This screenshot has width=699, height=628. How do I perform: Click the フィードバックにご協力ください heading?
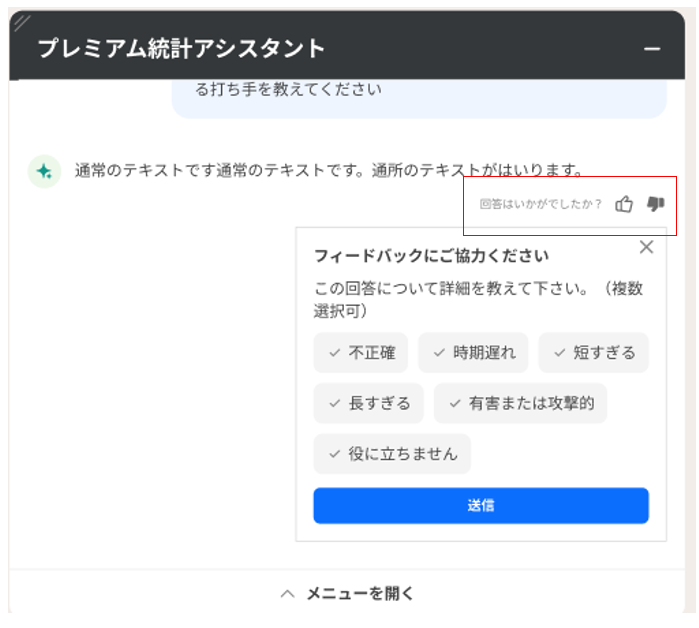click(431, 256)
